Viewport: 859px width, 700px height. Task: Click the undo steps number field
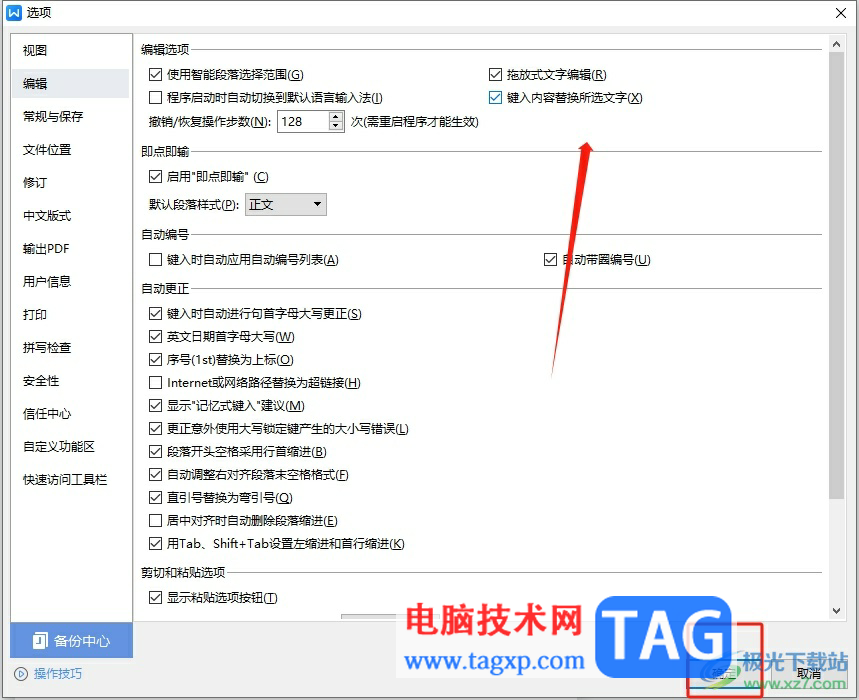304,122
